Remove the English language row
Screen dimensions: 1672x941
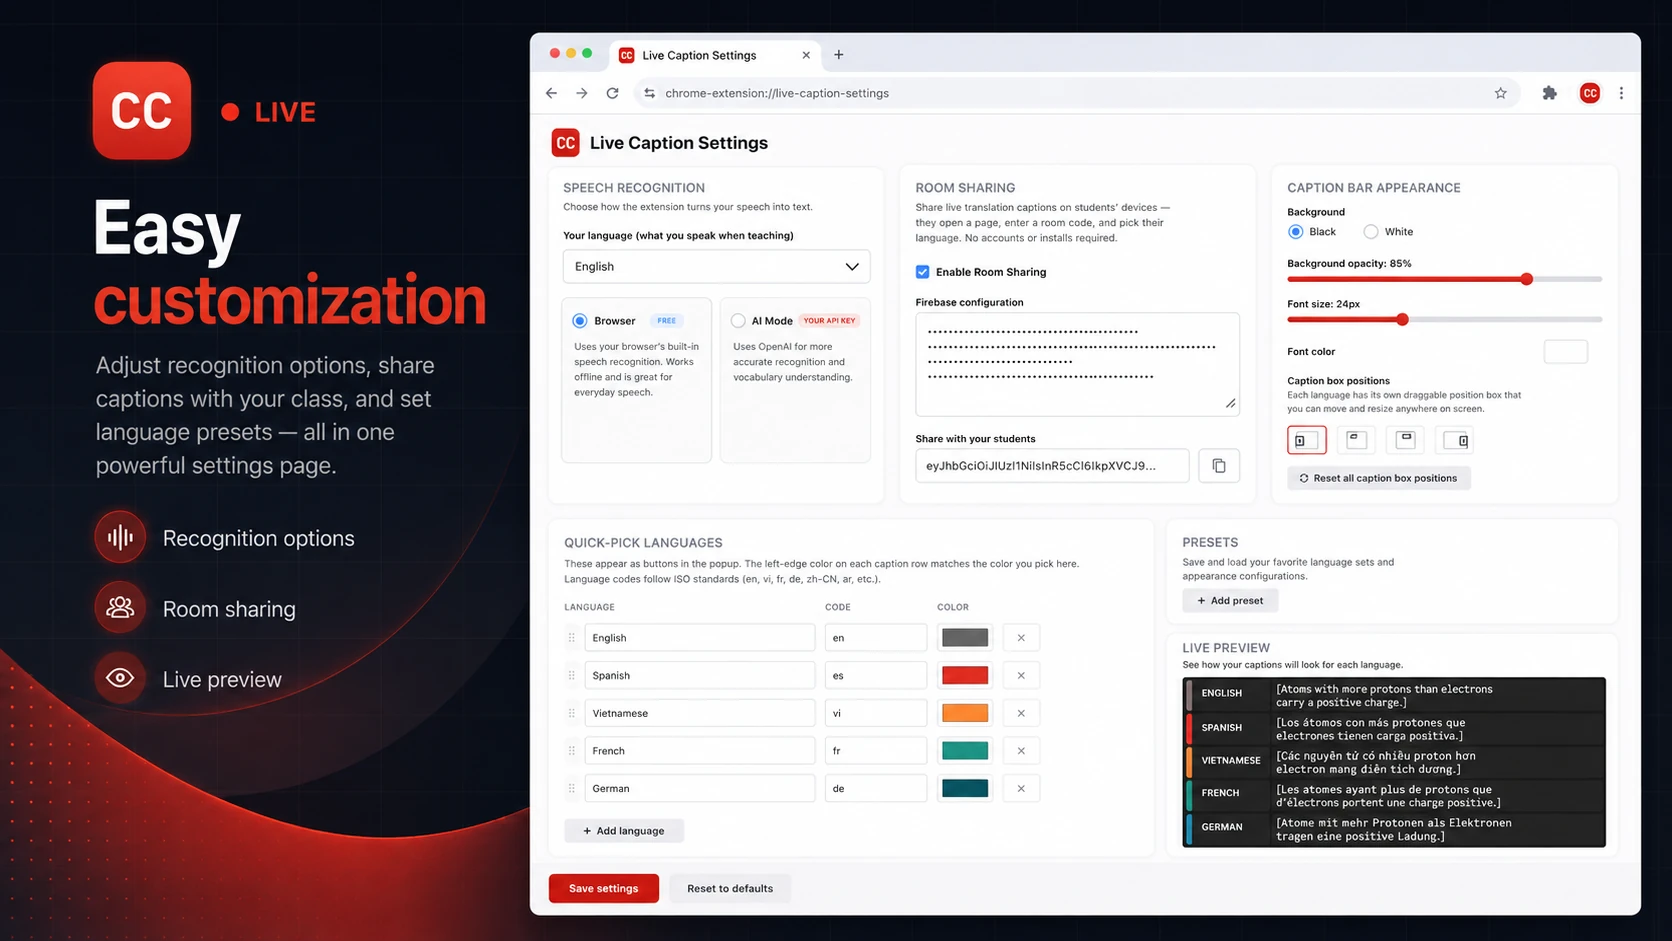(1021, 638)
